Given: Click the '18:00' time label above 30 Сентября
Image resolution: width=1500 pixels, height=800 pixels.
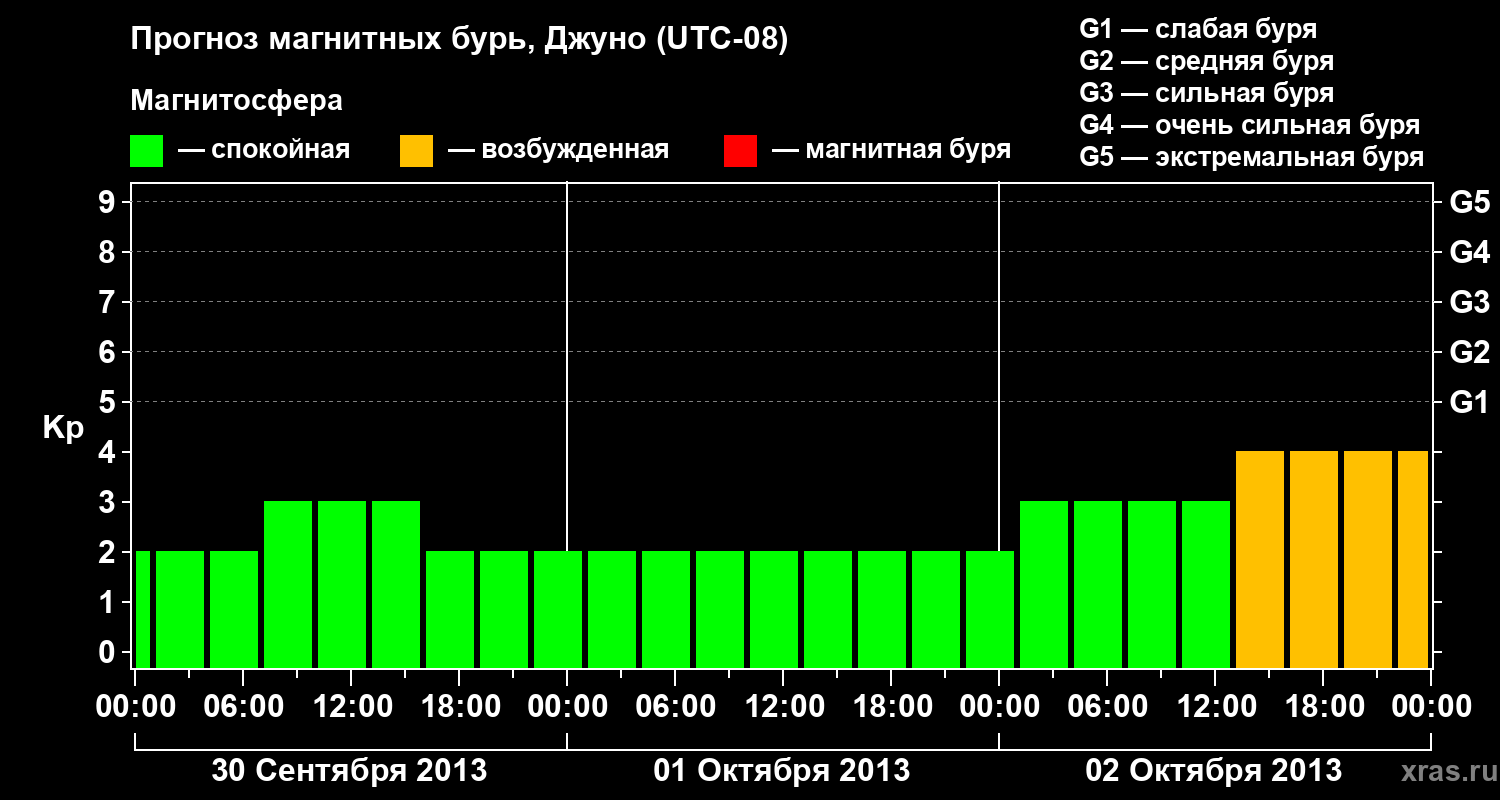Looking at the screenshot, I should pos(459,706).
